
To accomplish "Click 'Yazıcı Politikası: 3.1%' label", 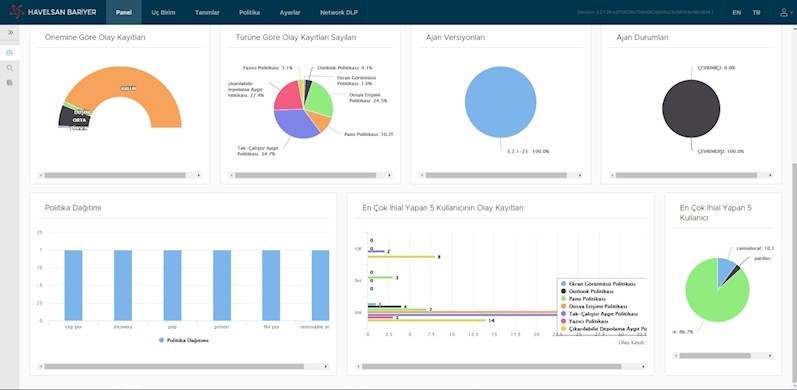I will click(268, 68).
